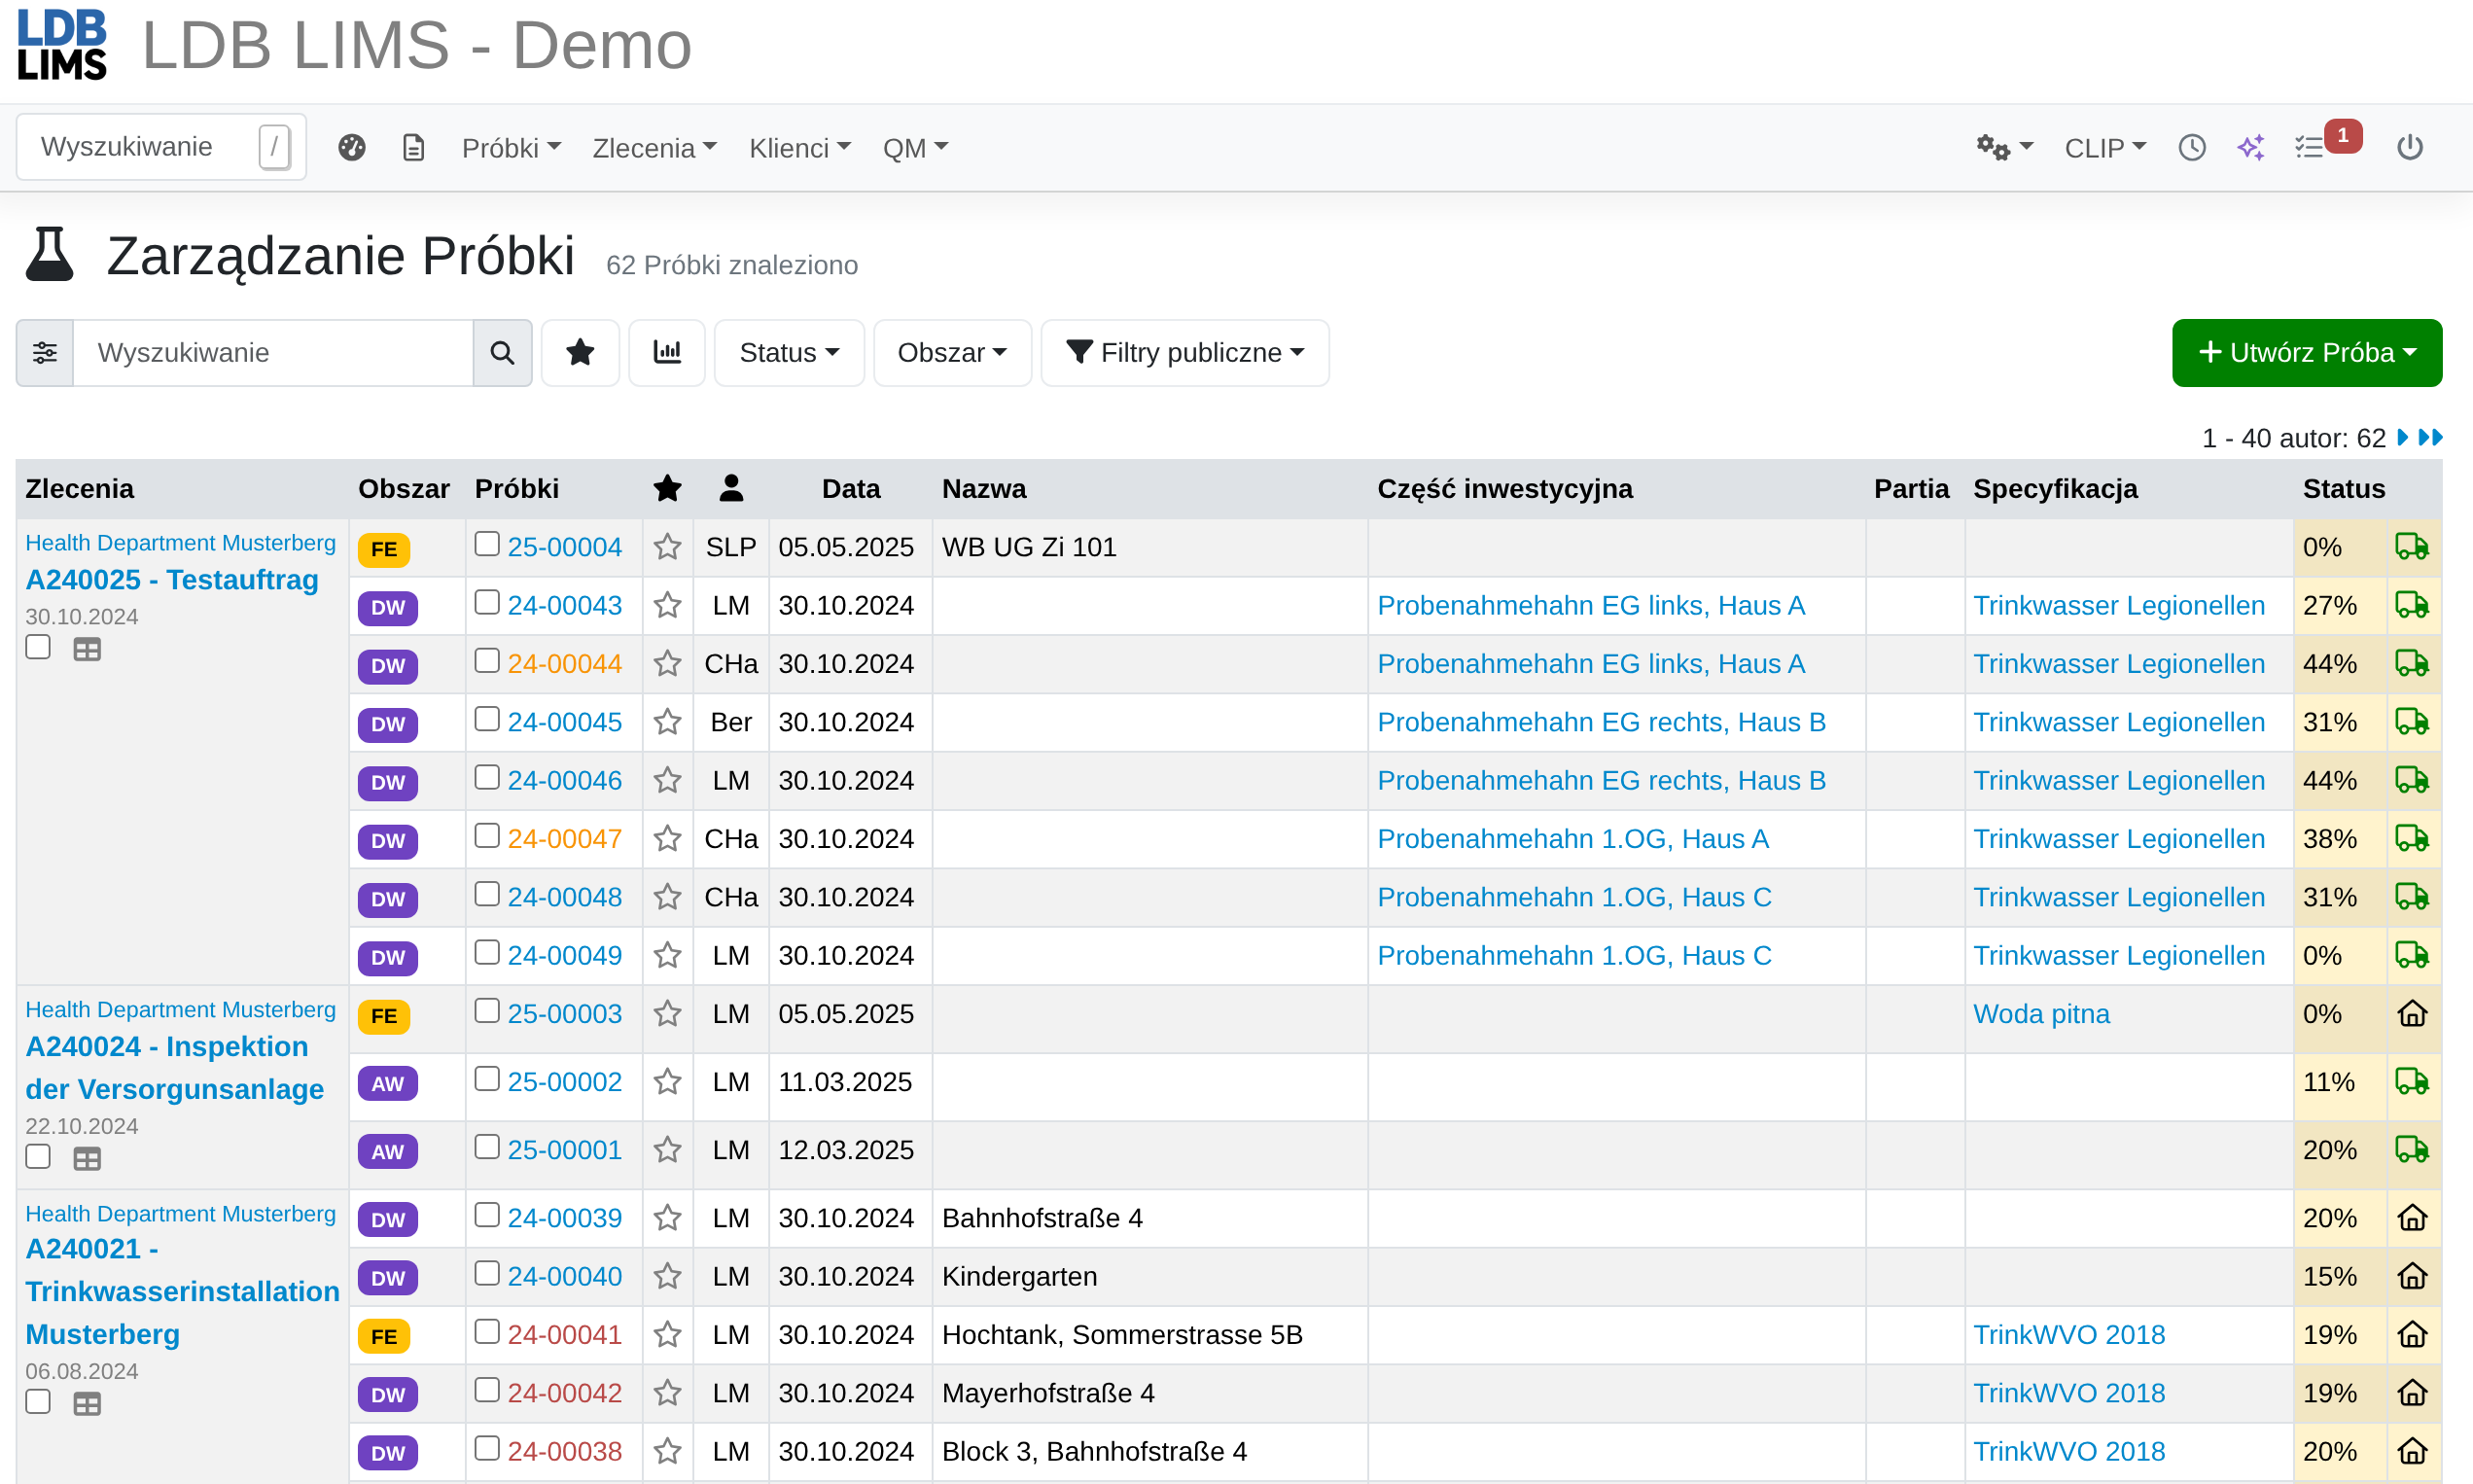Expand the Obszar filter dropdown

tap(952, 353)
